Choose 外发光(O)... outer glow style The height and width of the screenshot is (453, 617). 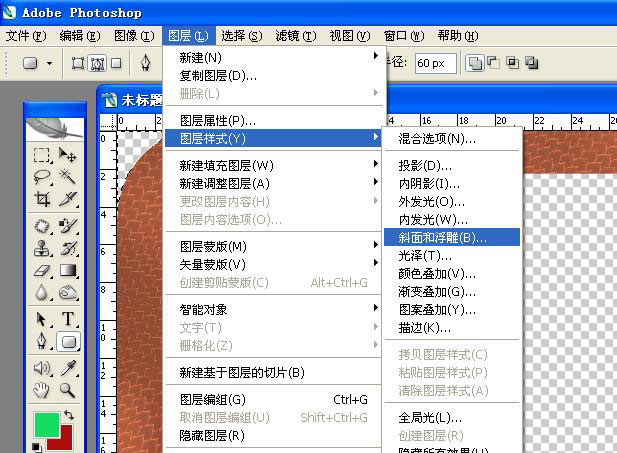coord(452,202)
